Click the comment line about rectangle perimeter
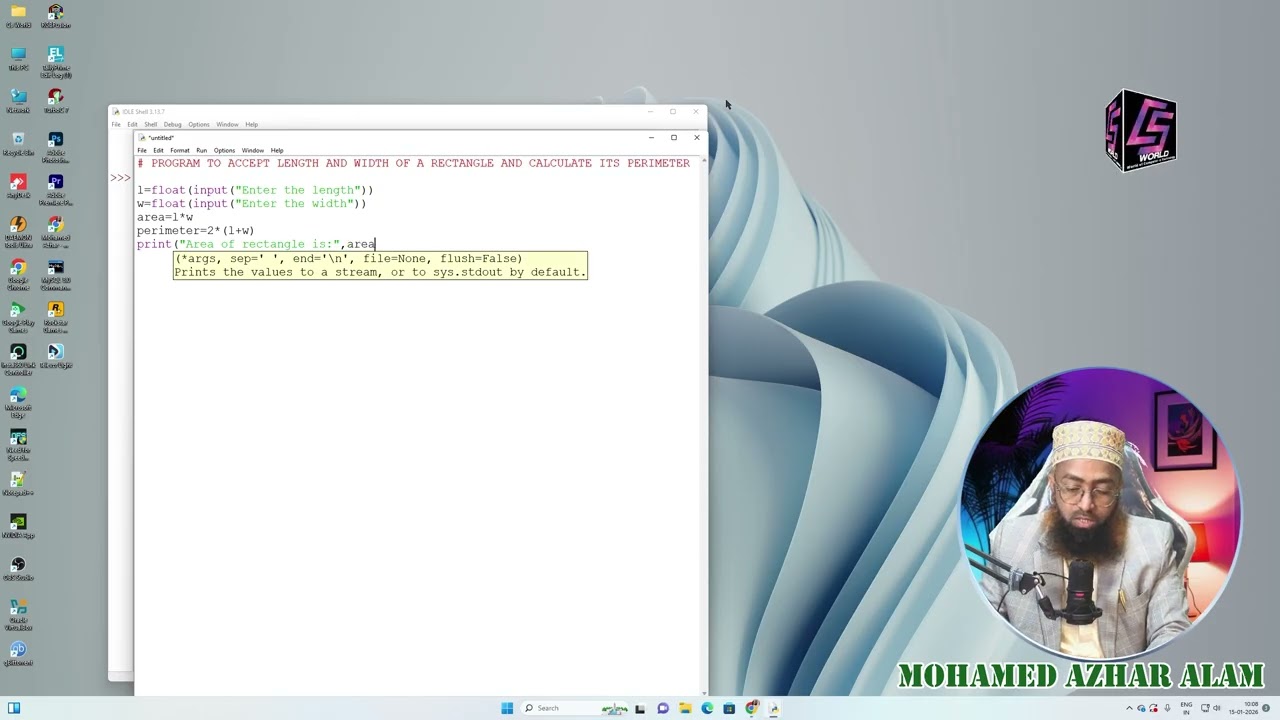1280x720 pixels. point(414,163)
